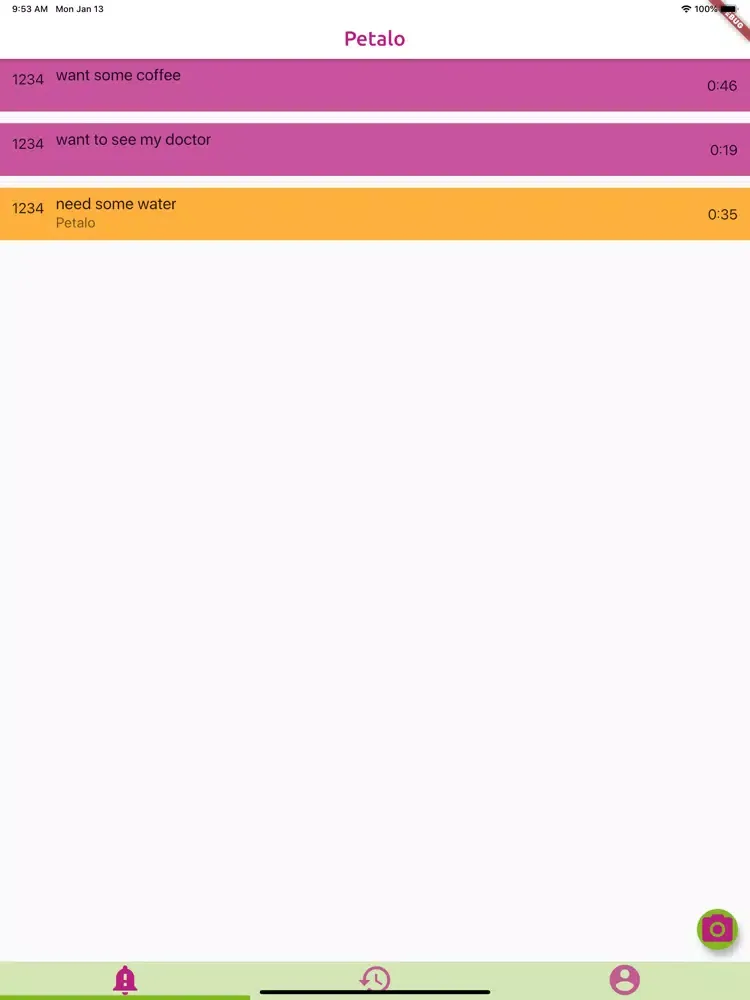750x1000 pixels.
Task: Open the alerts bell tab
Action: (125, 980)
